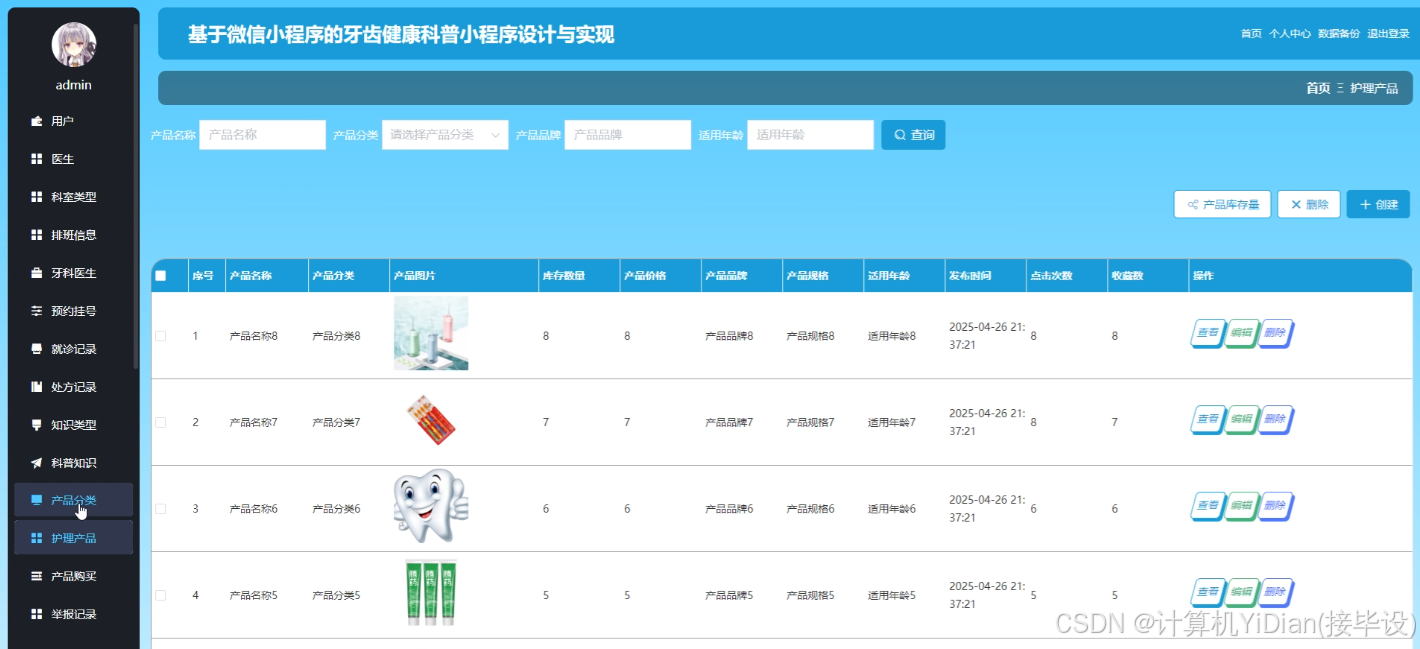Open the breadcrumb expander next to 首页
This screenshot has width=1420, height=649.
click(x=1338, y=88)
